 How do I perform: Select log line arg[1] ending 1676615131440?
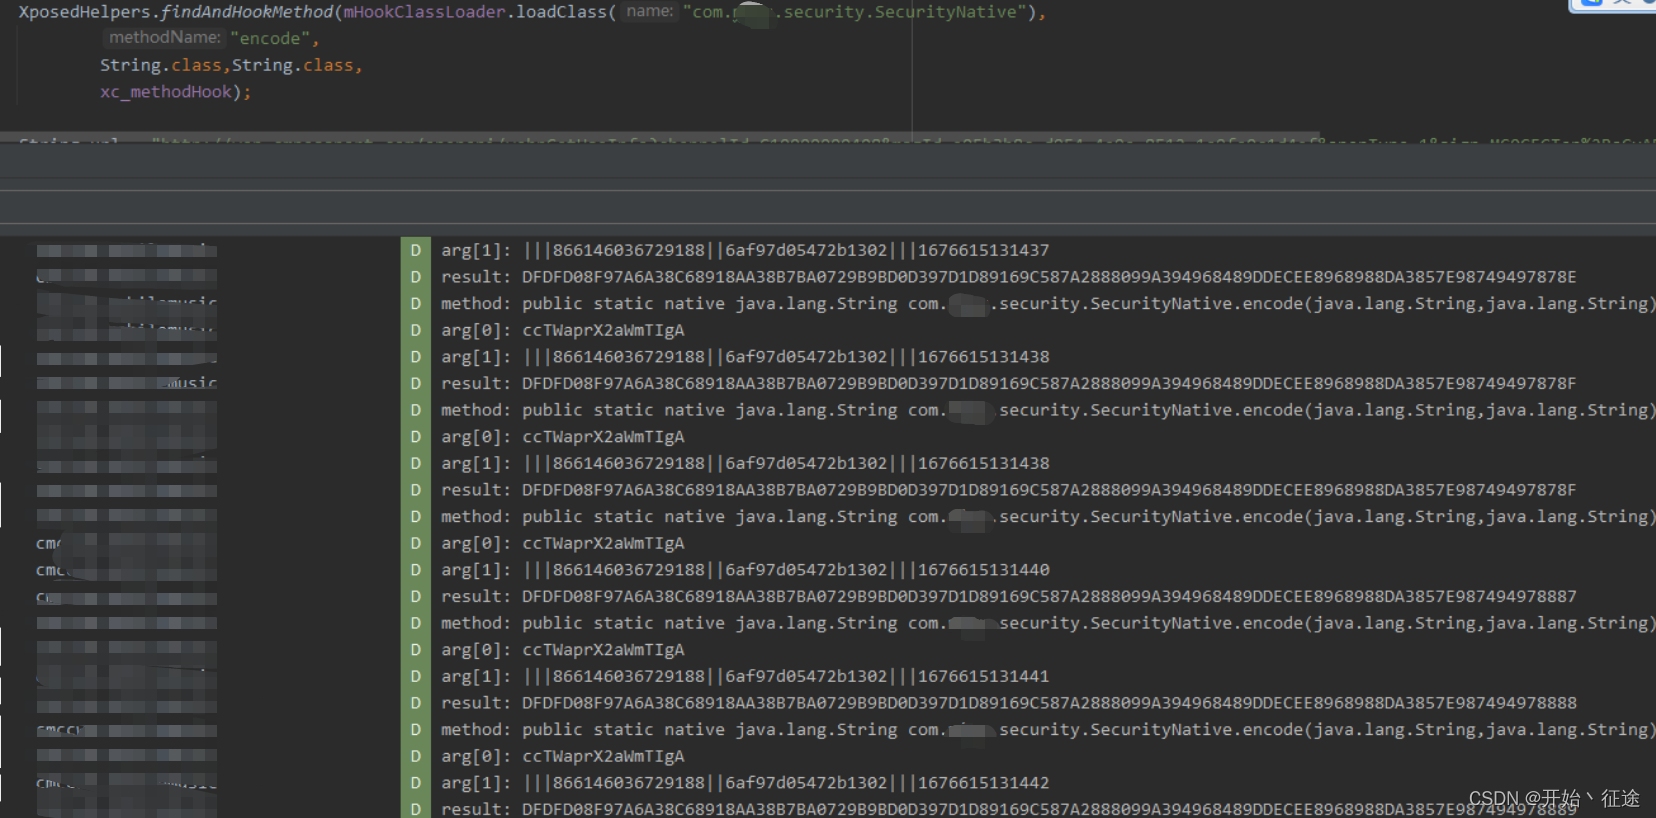[x=745, y=570]
